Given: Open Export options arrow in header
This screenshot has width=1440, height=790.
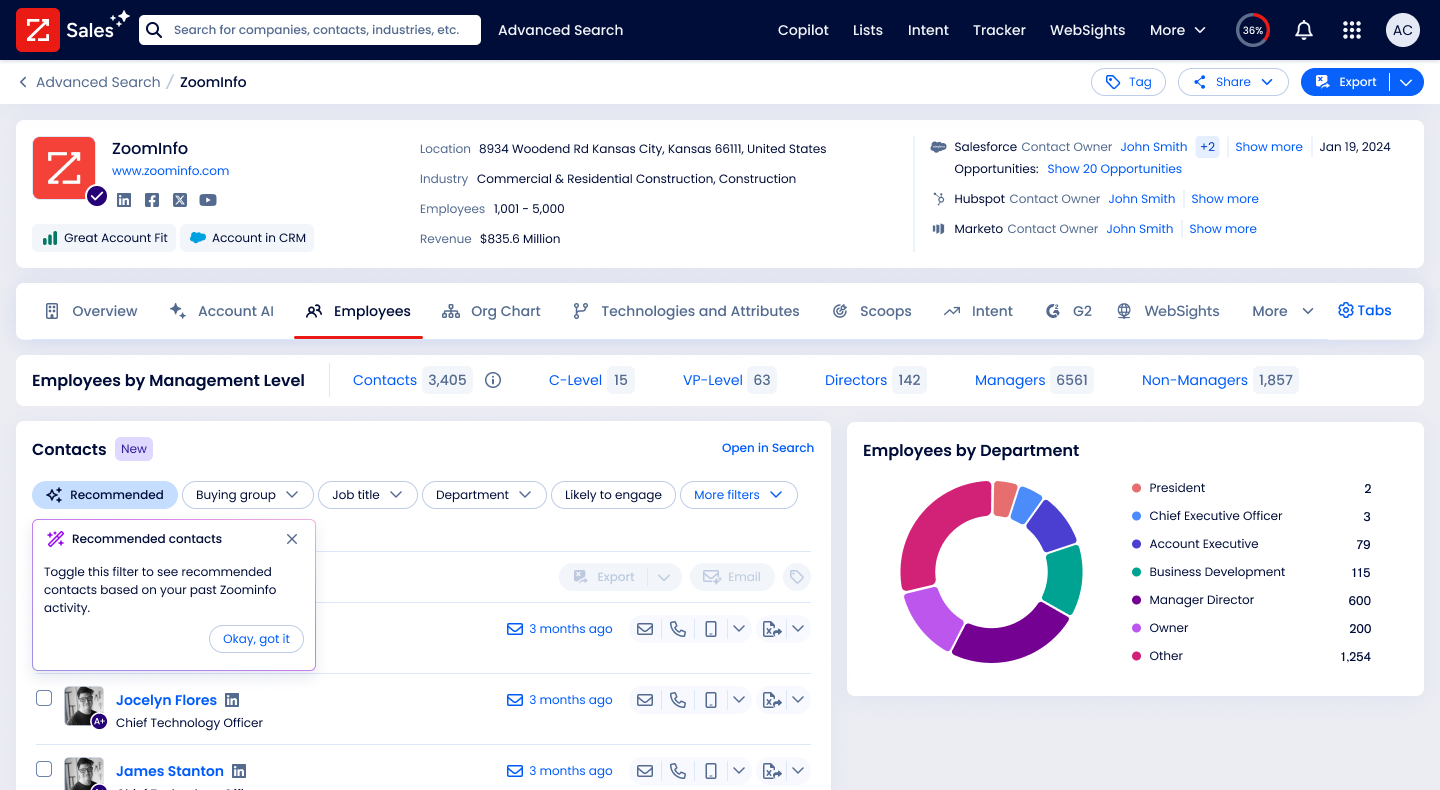Looking at the screenshot, I should pos(1406,82).
